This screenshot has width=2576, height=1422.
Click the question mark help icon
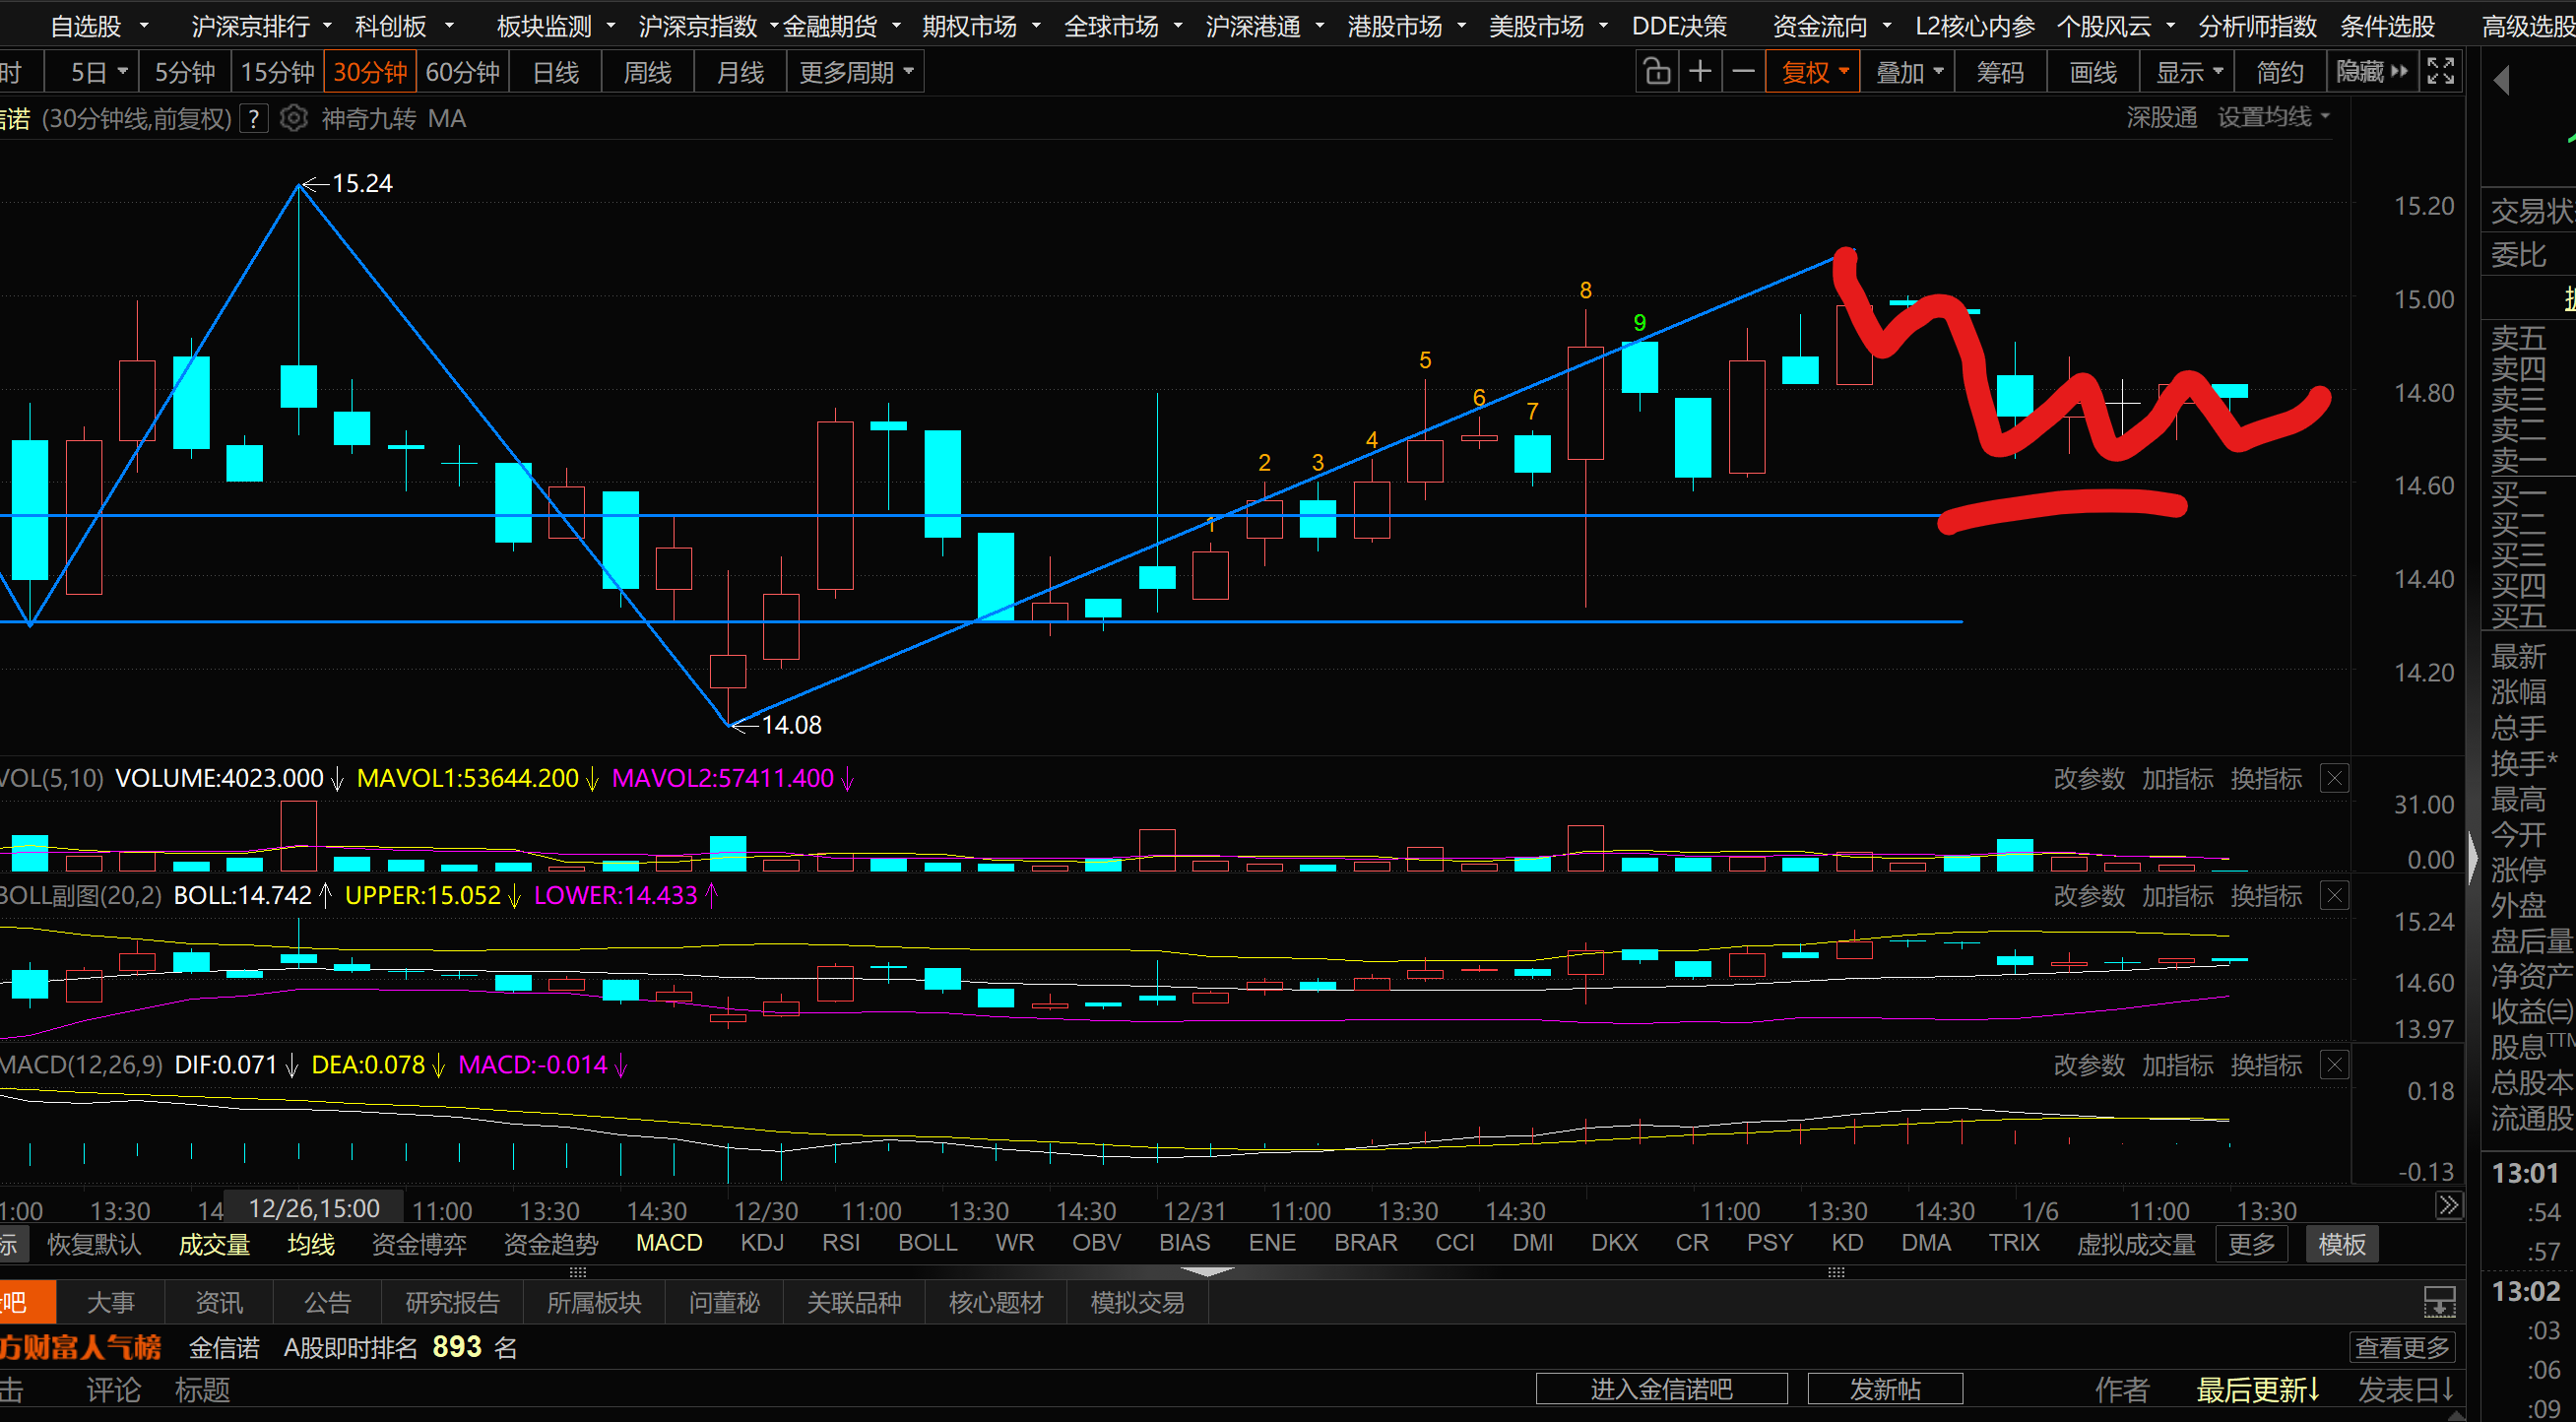coord(254,119)
